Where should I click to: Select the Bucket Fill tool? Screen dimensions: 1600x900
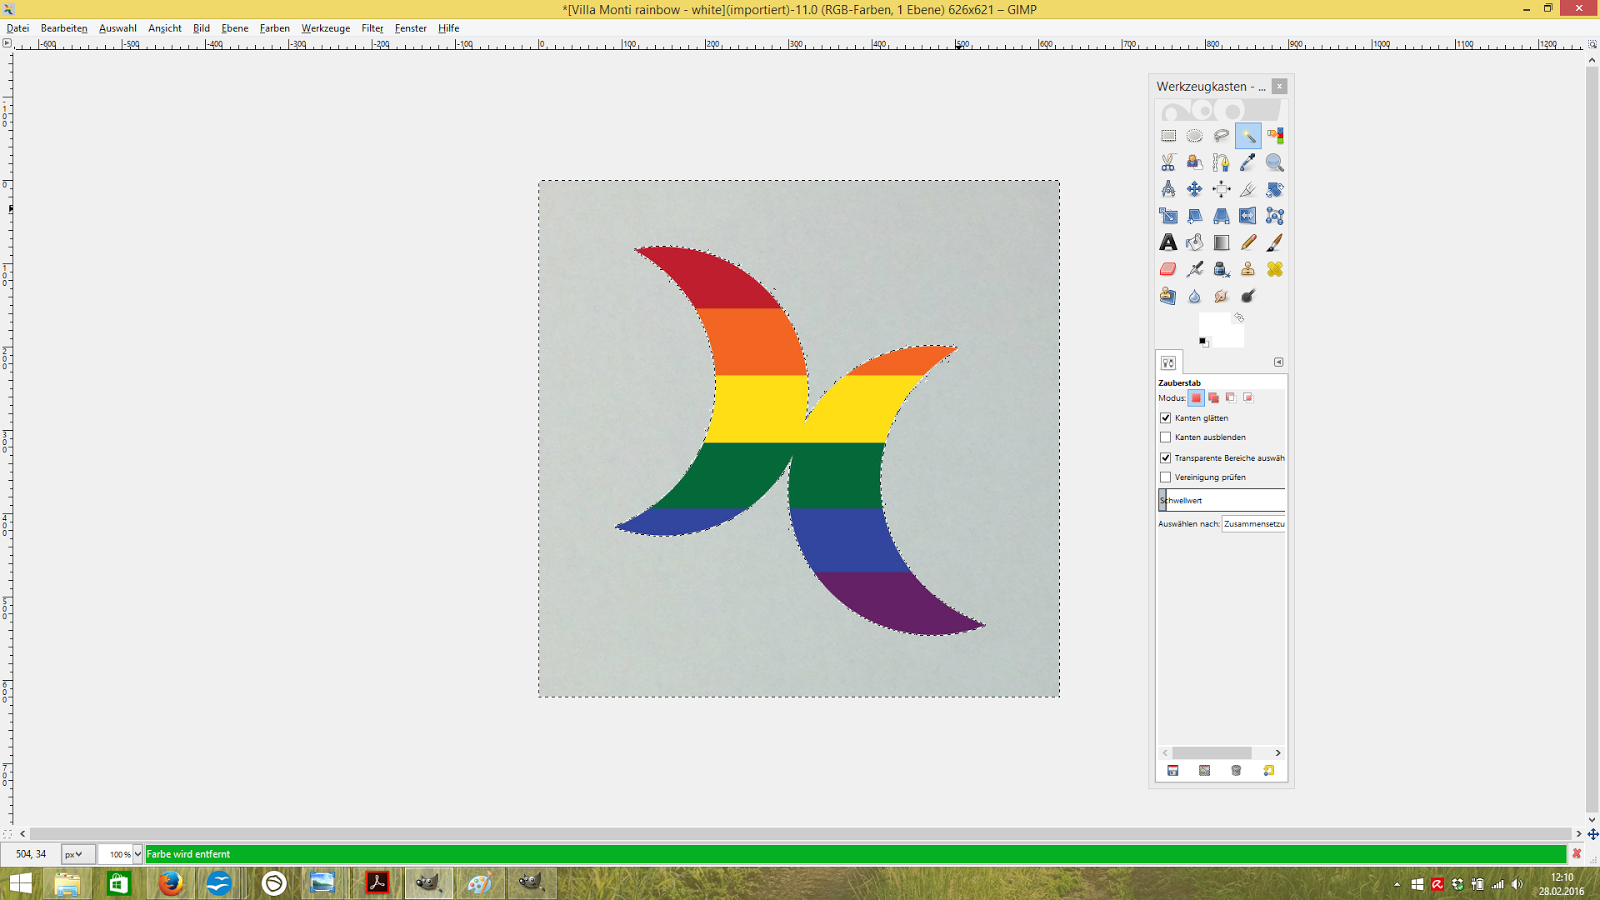(1195, 243)
